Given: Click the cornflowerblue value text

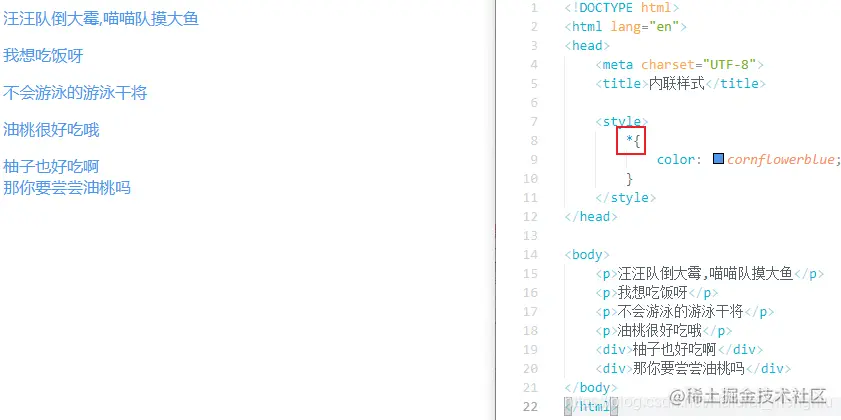Looking at the screenshot, I should pos(780,159).
